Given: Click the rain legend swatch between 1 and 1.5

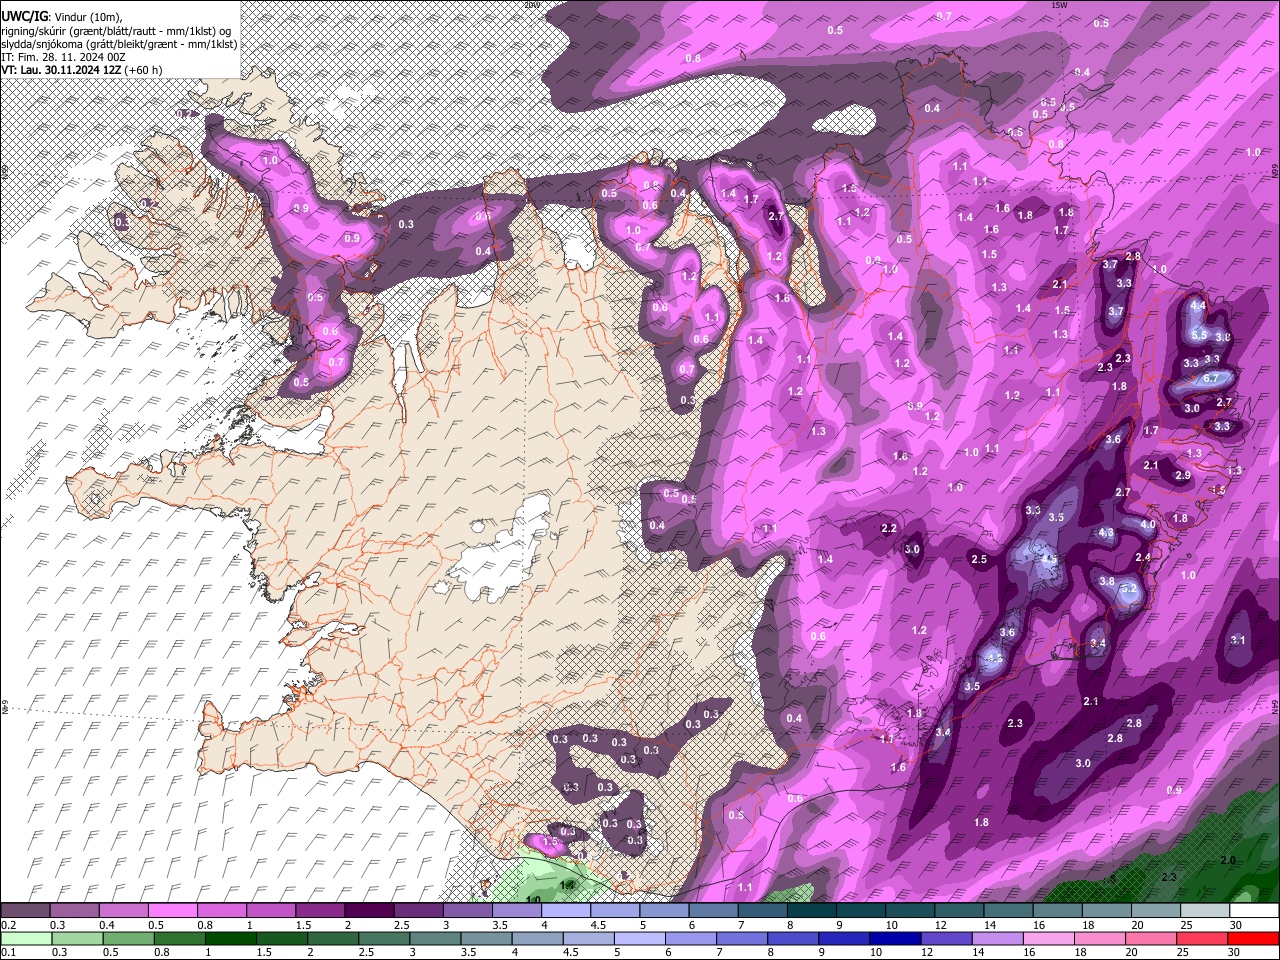Looking at the screenshot, I should 231,938.
